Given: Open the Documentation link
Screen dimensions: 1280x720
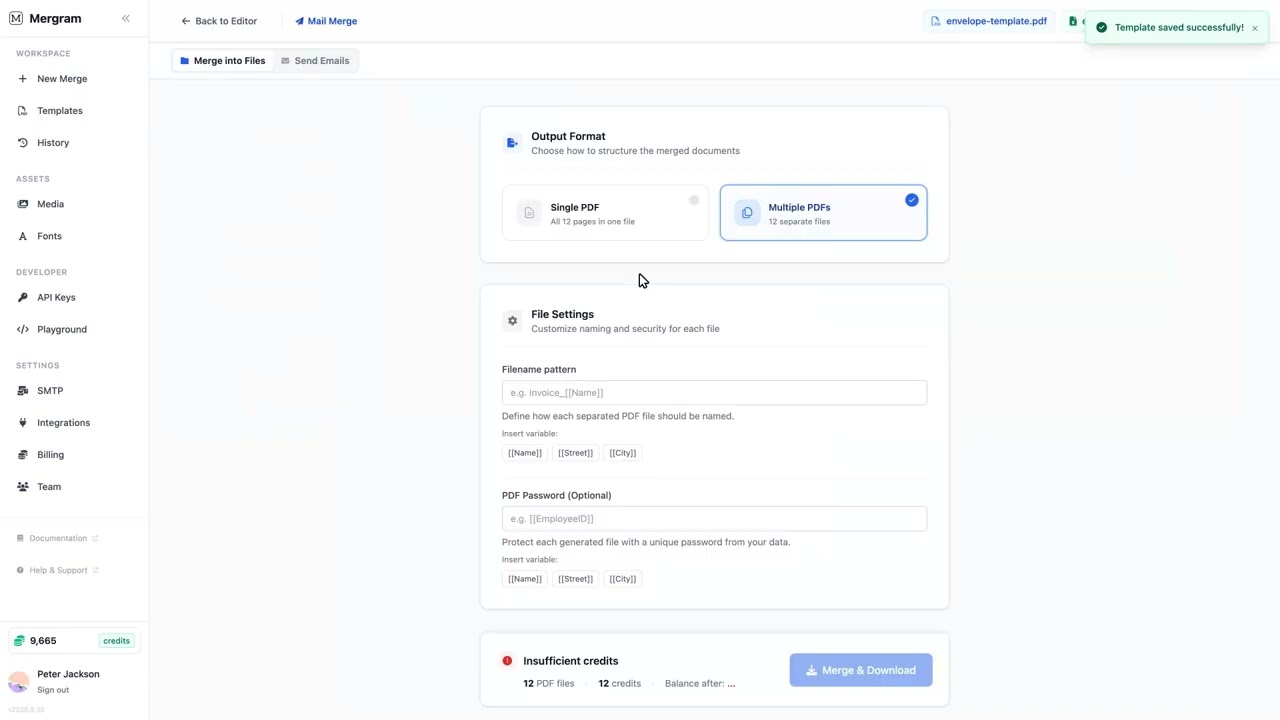Looking at the screenshot, I should 58,538.
